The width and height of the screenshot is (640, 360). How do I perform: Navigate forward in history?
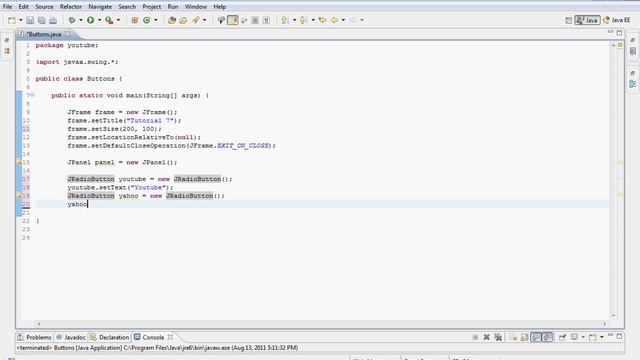tap(353, 20)
